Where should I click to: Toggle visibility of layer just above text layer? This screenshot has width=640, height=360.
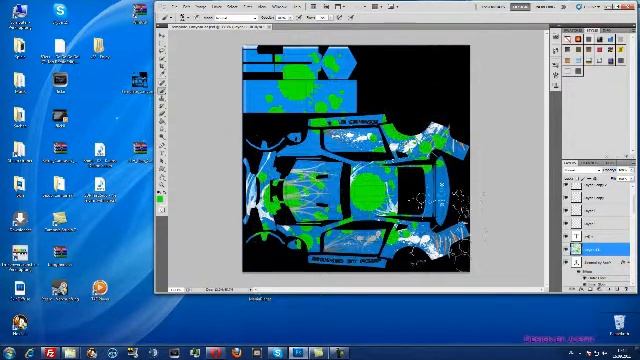(566, 223)
